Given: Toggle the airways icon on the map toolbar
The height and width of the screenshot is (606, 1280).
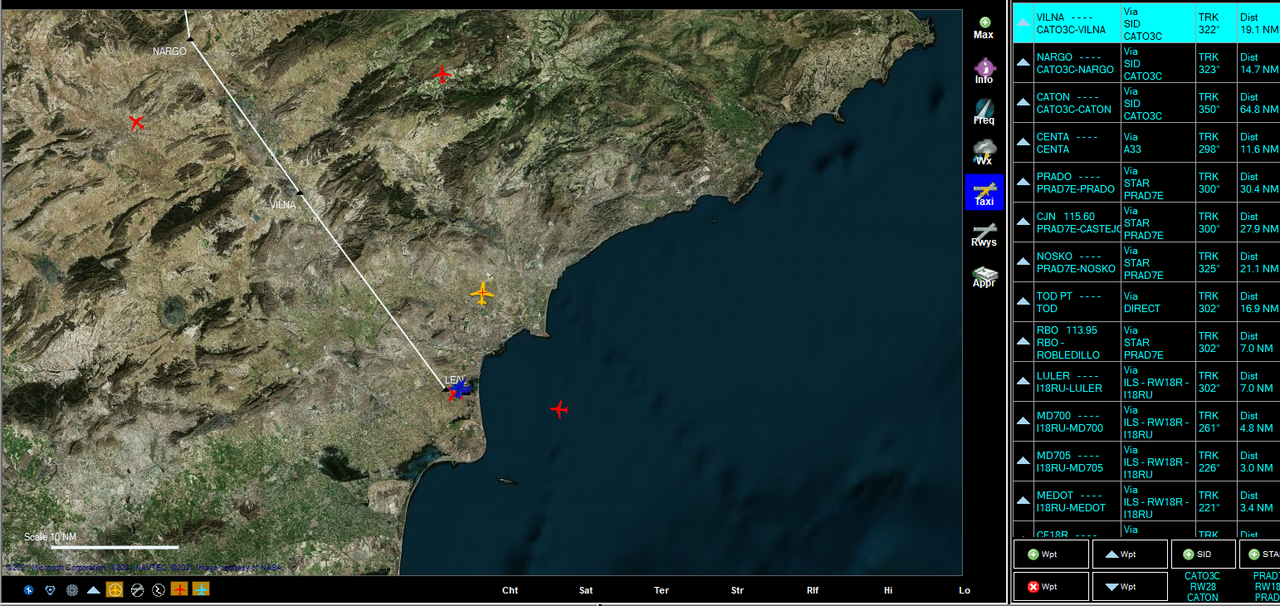Looking at the screenshot, I should [x=158, y=590].
